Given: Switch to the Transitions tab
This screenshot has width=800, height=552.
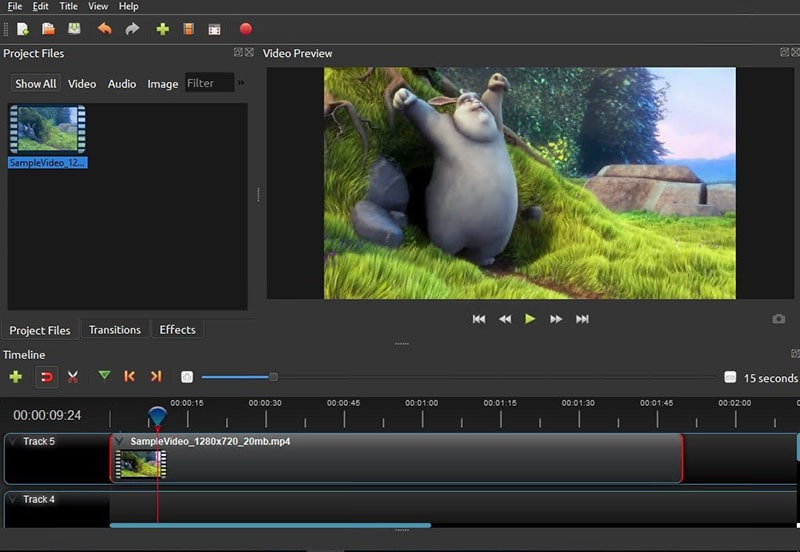Looking at the screenshot, I should pos(114,330).
